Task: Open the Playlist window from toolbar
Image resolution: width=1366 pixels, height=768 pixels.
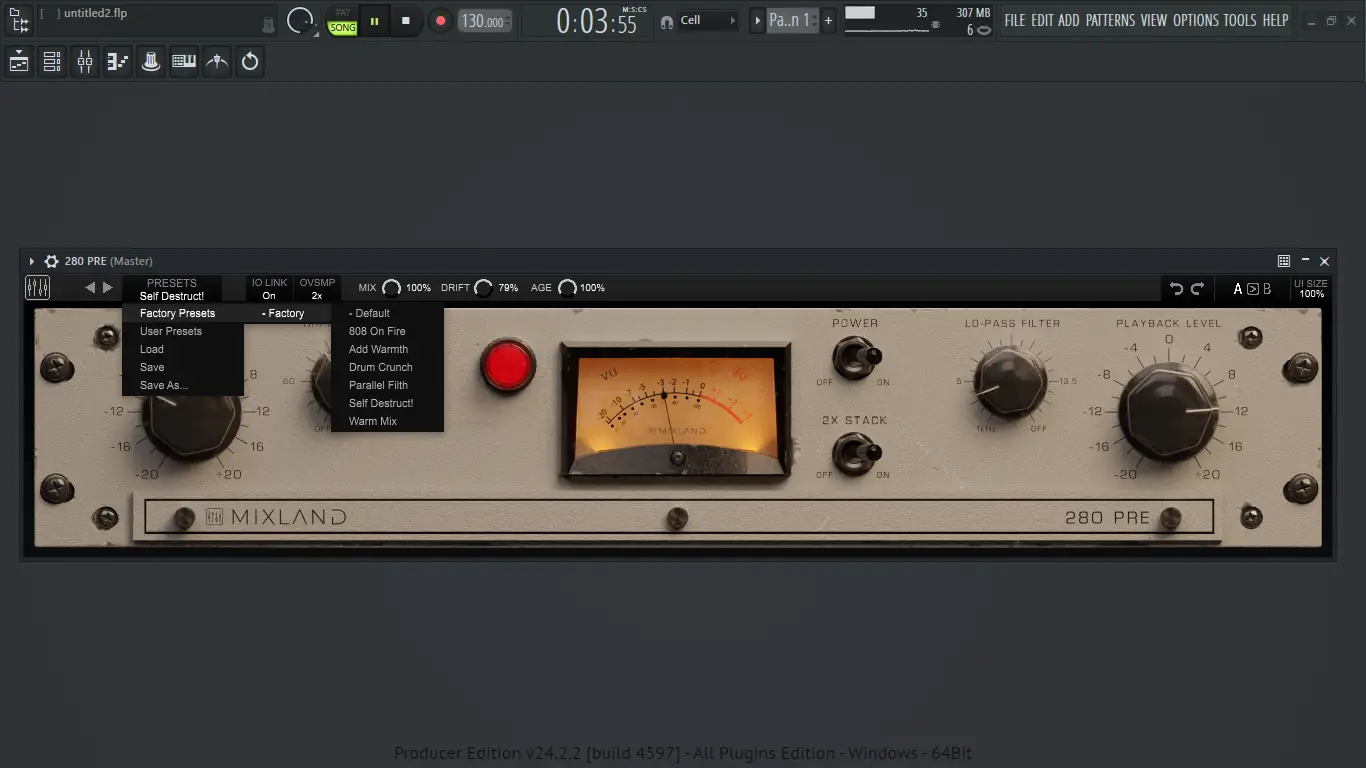Action: coord(19,62)
